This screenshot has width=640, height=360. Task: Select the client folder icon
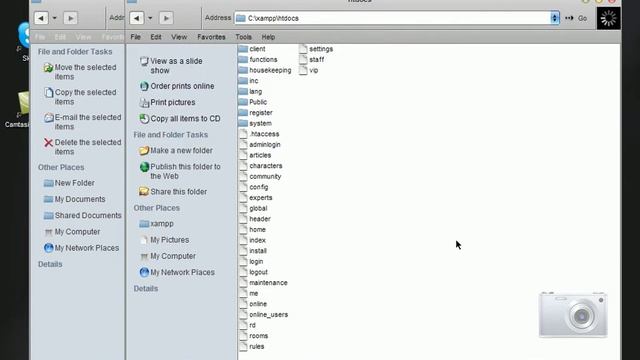click(243, 49)
